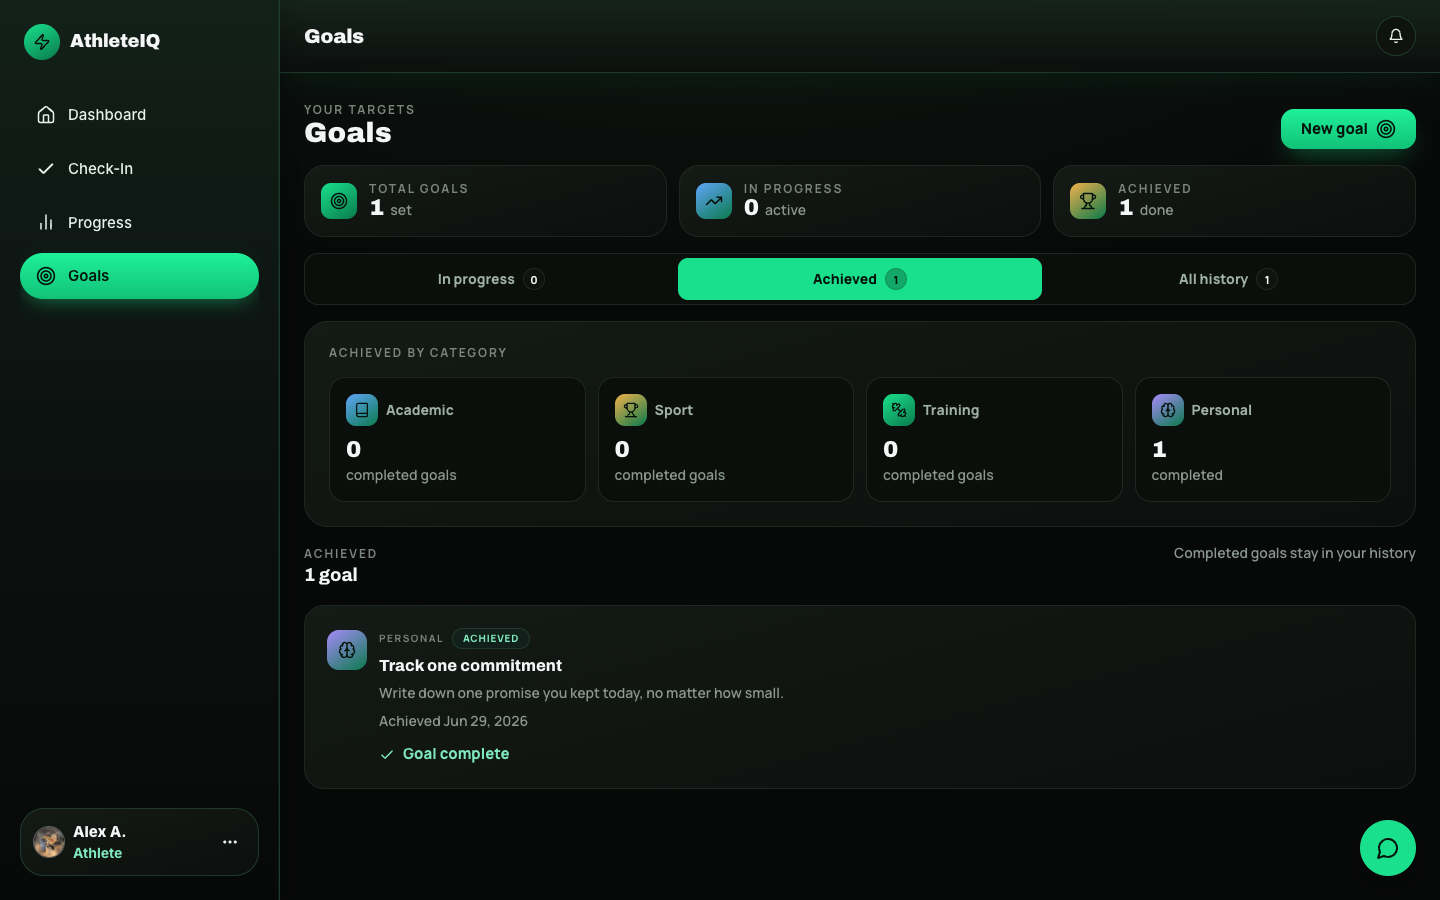
Task: Select Goals in the sidebar
Action: [139, 276]
